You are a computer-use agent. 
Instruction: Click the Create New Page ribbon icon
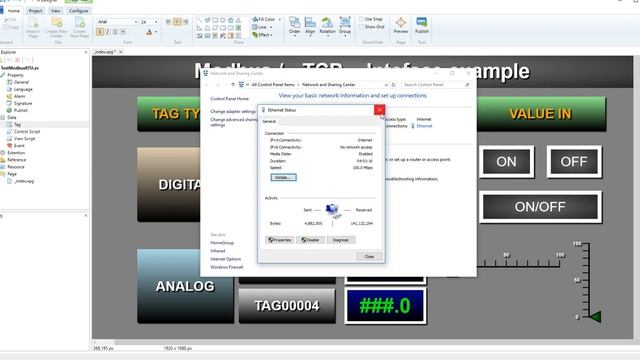tap(80, 27)
